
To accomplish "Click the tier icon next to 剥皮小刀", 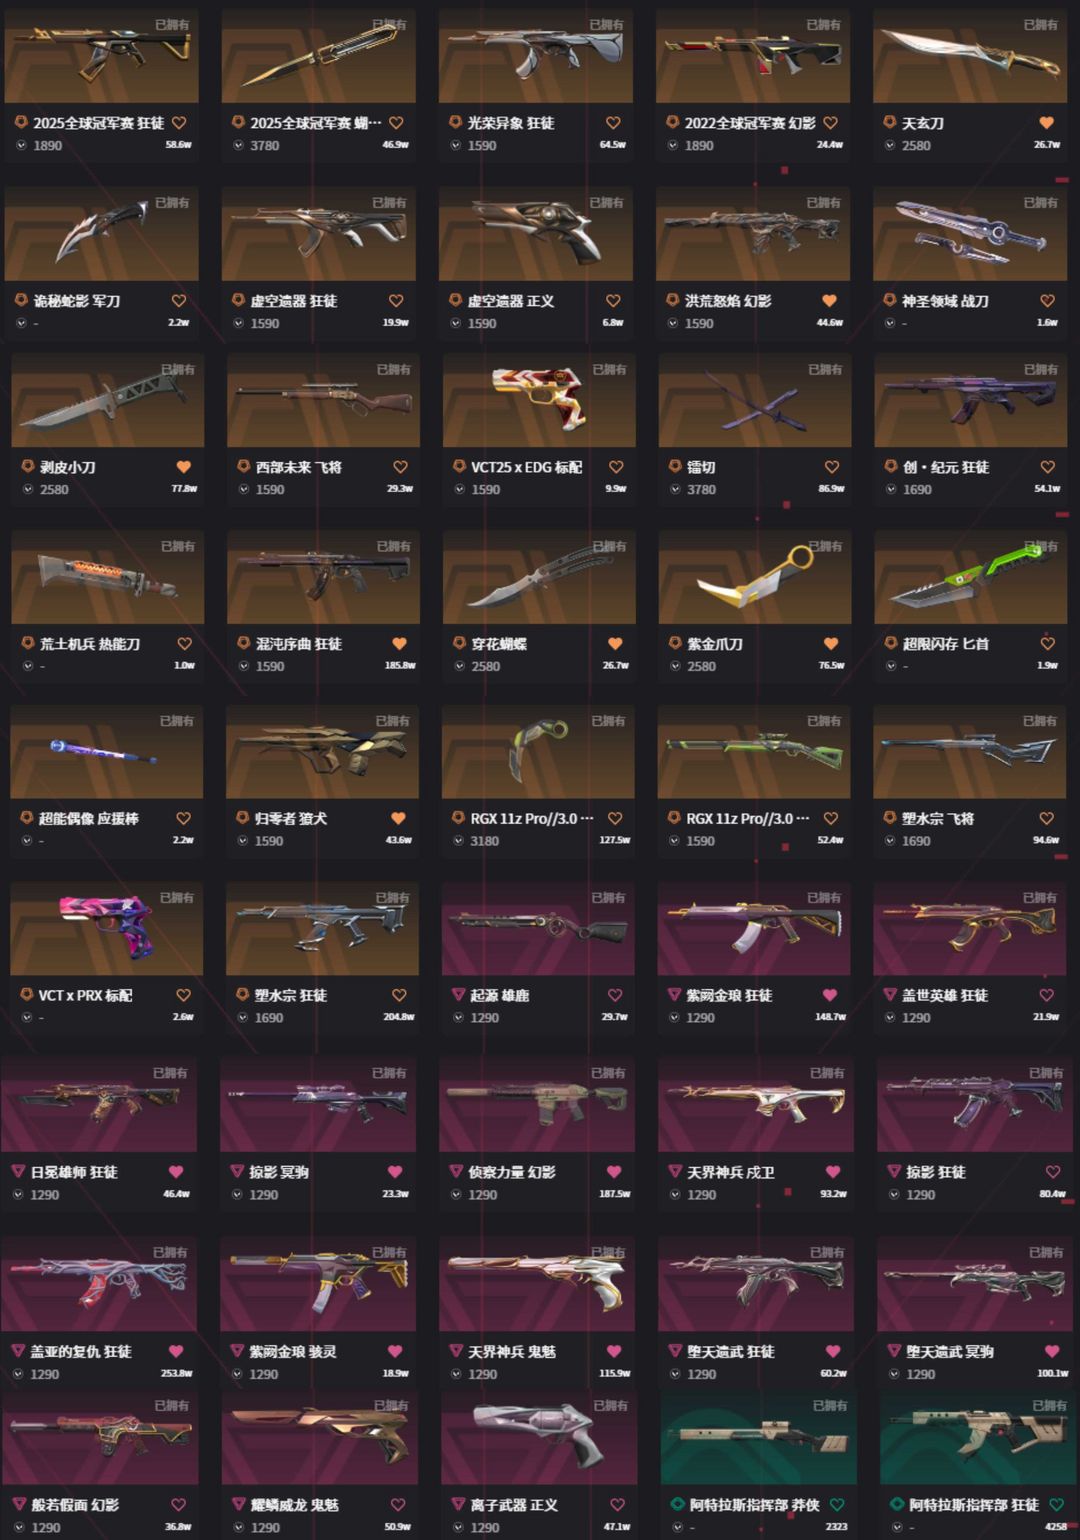I will point(28,467).
